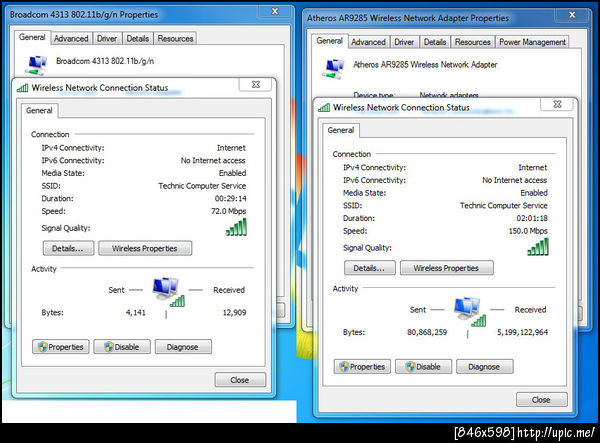Click sent bytes '4,141' value
This screenshot has width=600, height=443.
[136, 313]
